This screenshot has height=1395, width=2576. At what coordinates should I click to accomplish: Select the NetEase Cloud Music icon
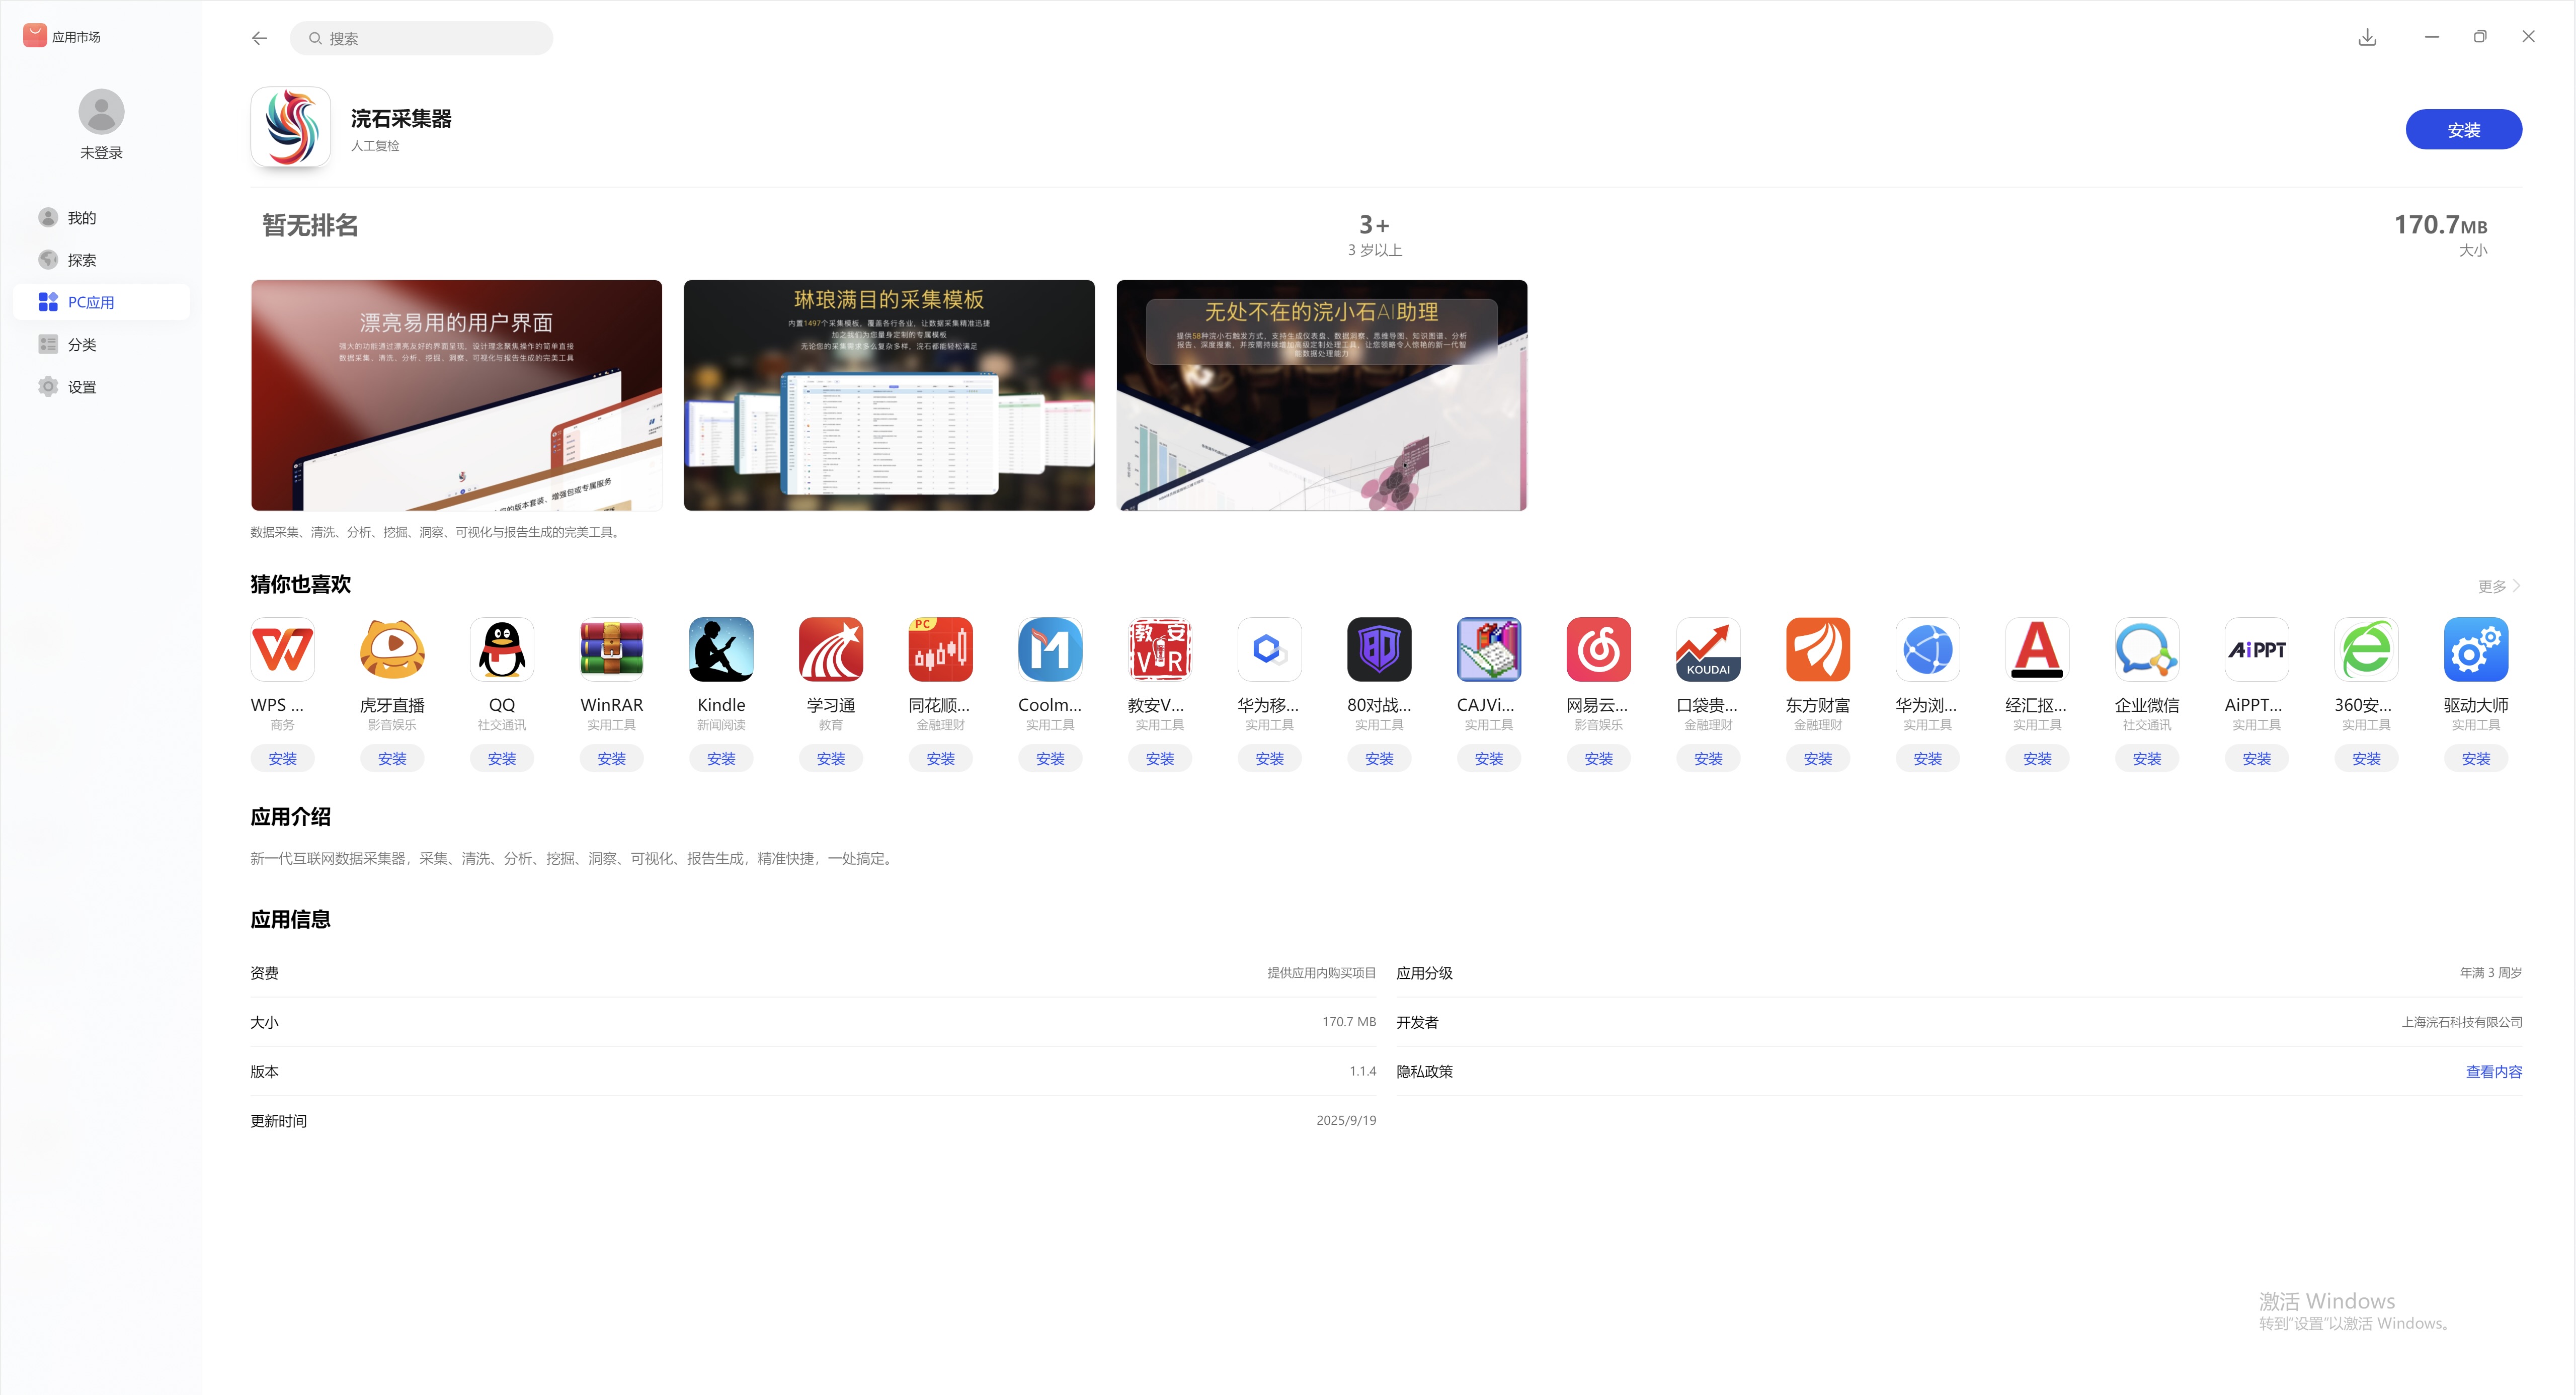point(1598,650)
